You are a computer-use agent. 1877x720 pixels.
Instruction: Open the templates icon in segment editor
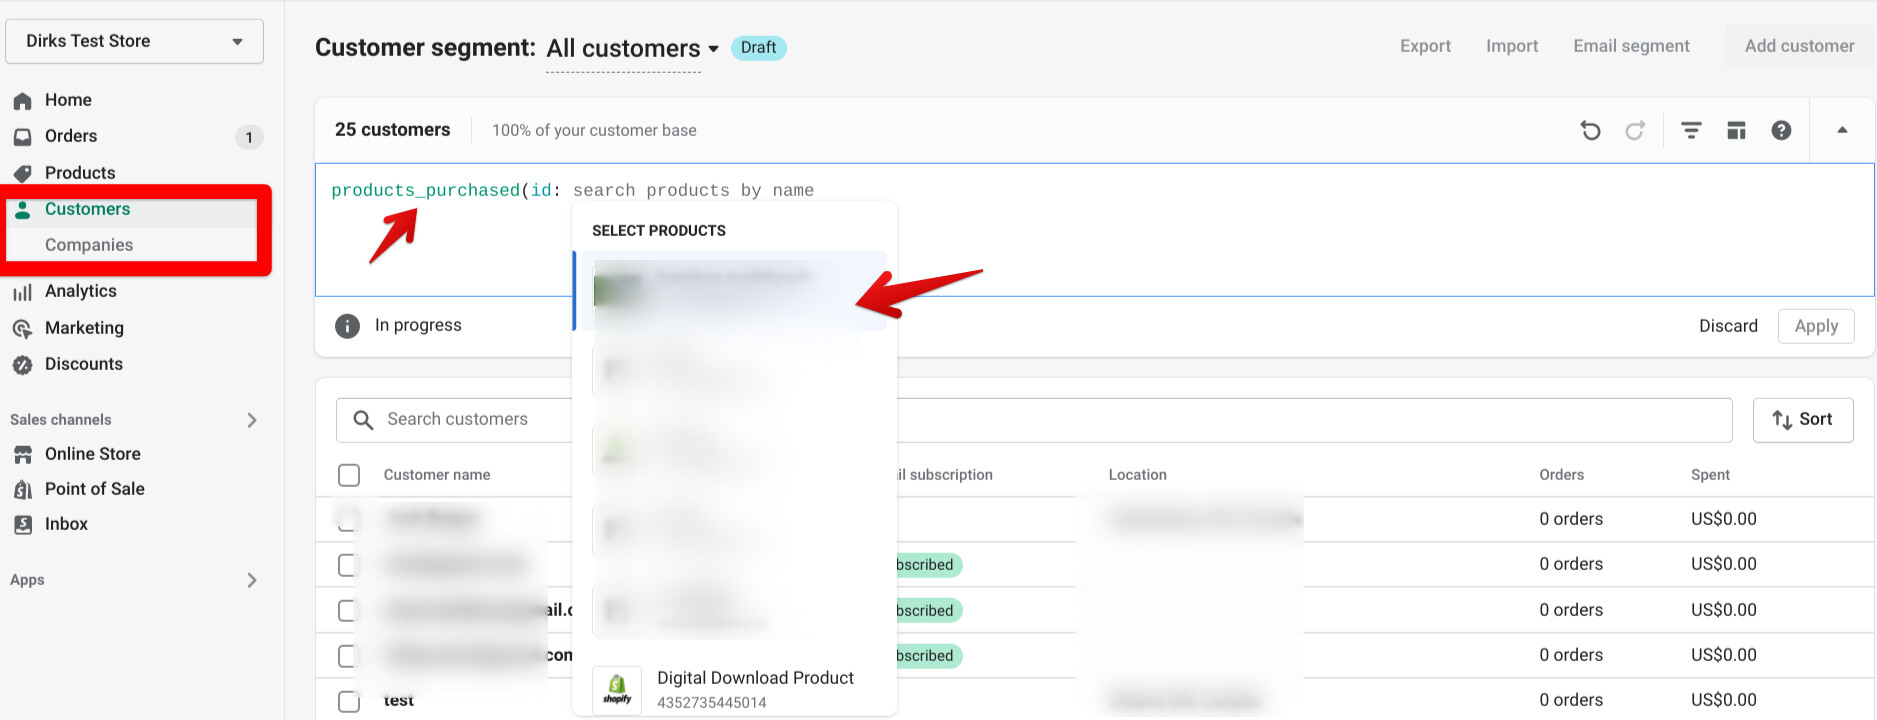1736,131
